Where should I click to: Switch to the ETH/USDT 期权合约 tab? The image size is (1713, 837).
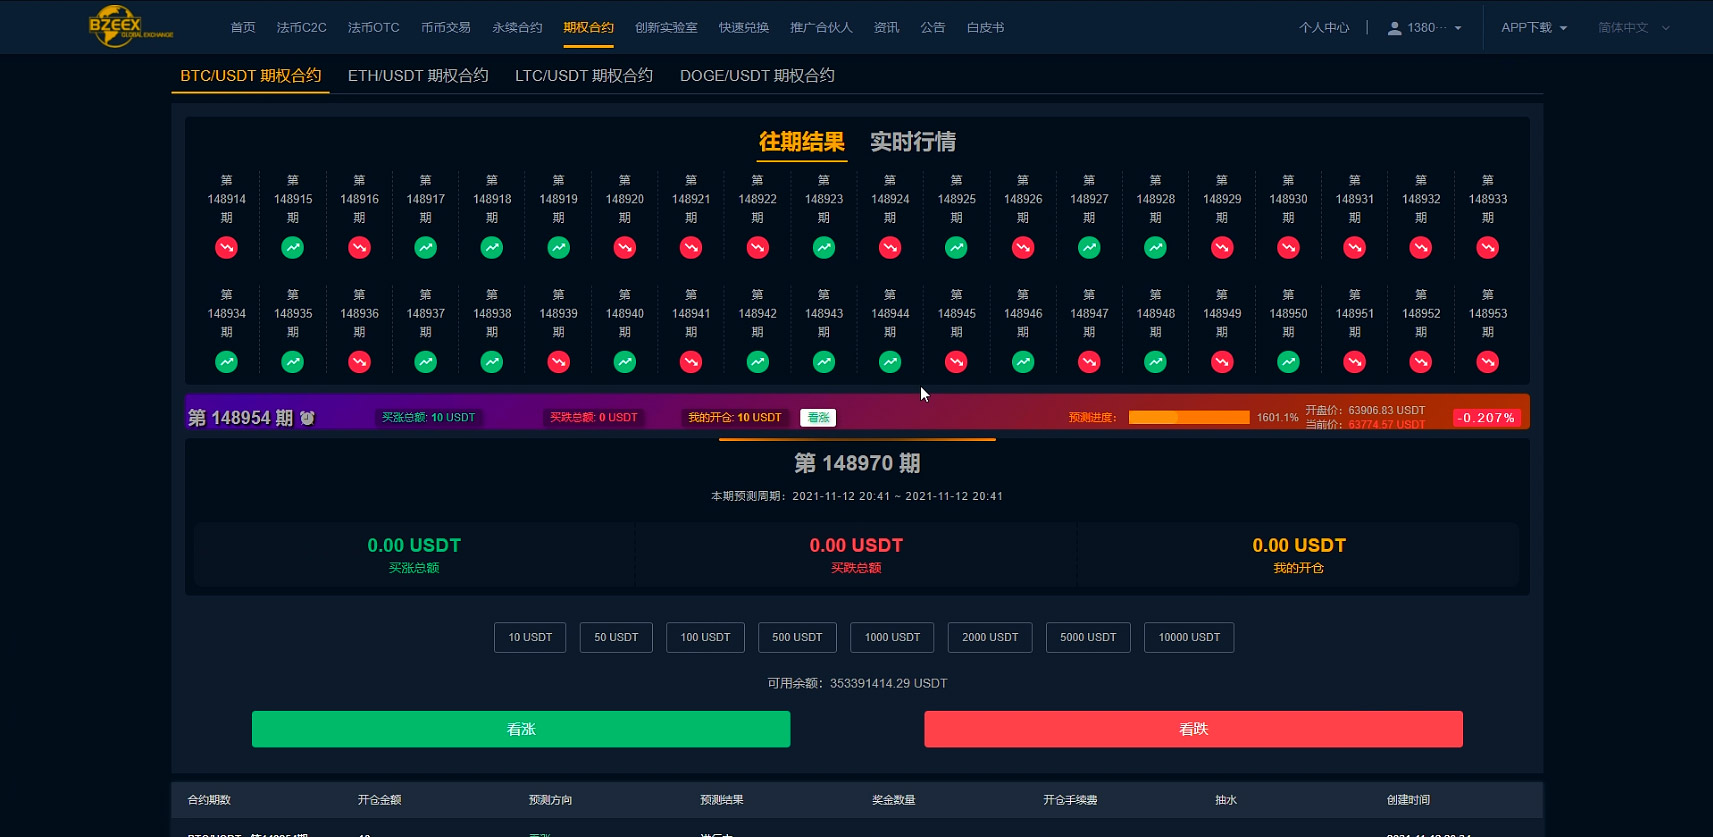[418, 76]
